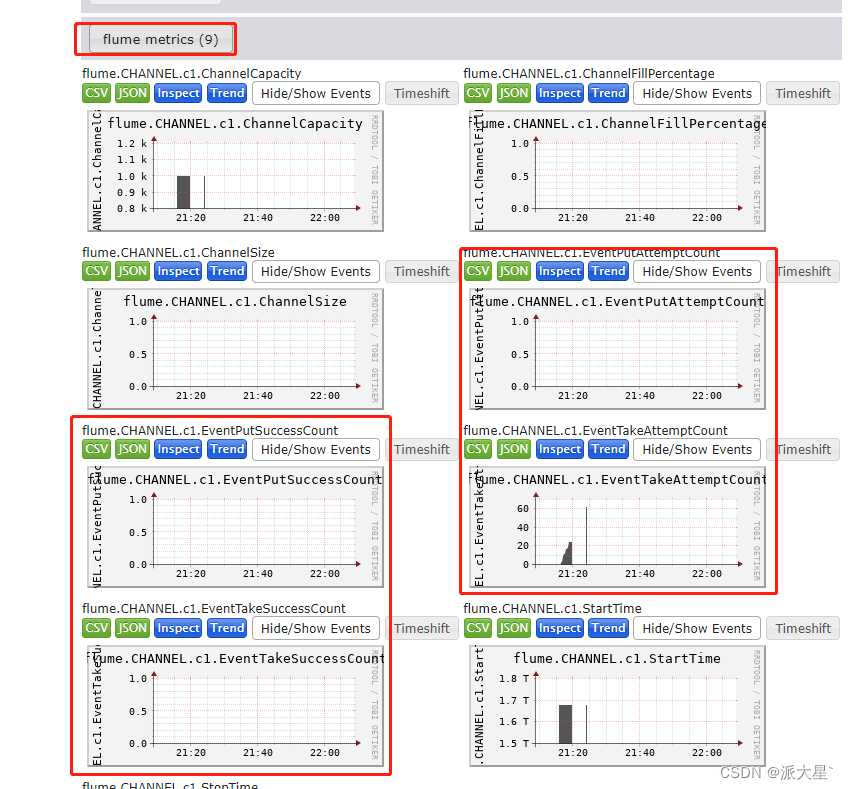Viewport: 848px width, 789px height.
Task: Open the StartTime graph image
Action: 618,706
